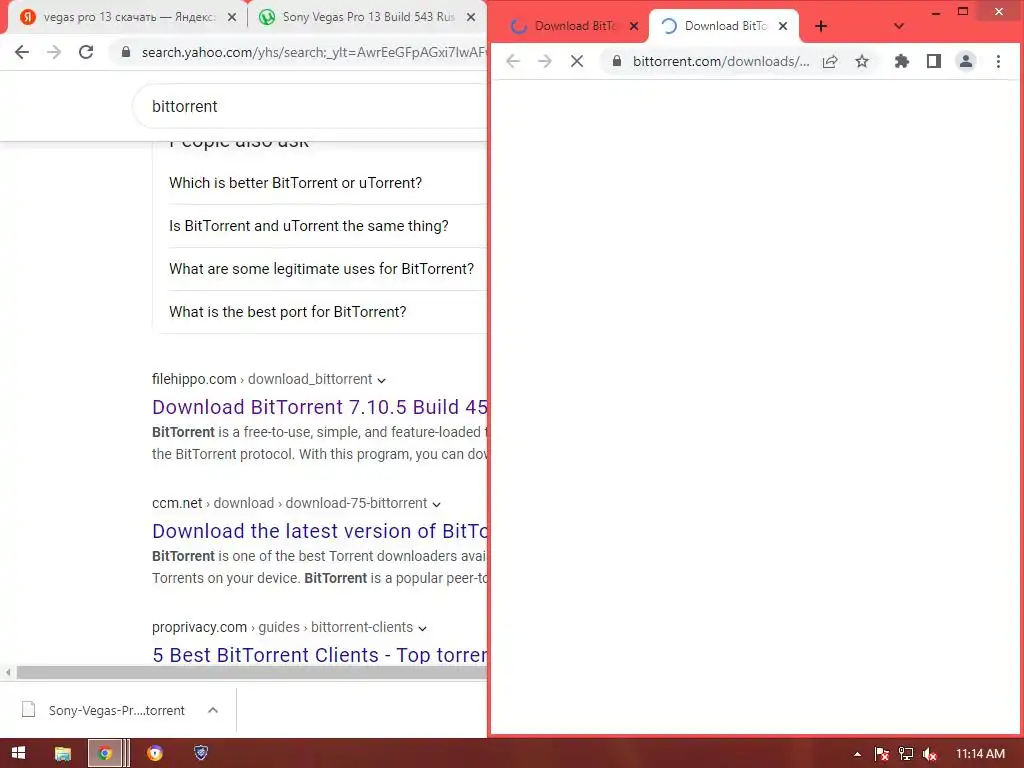Viewport: 1024px width, 768px height.
Task: Open a new tab with the plus button
Action: [x=821, y=26]
